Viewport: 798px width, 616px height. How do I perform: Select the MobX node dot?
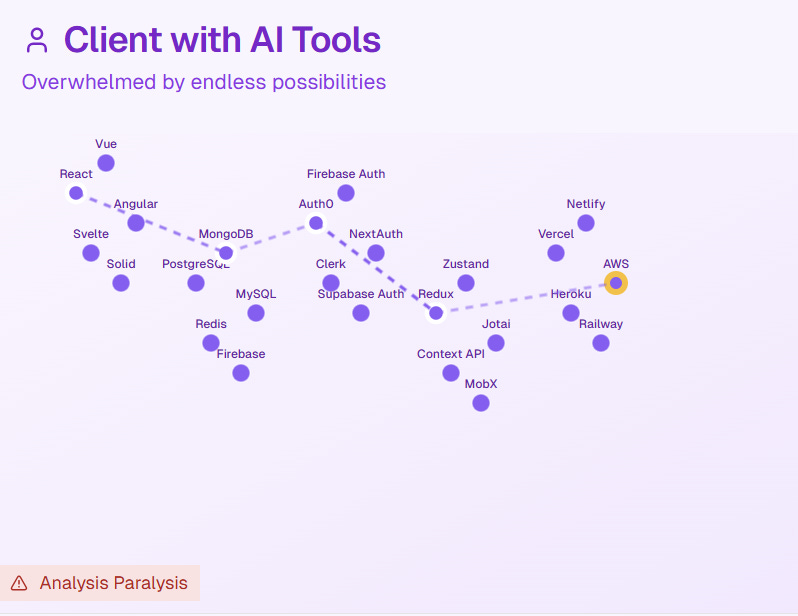481,403
